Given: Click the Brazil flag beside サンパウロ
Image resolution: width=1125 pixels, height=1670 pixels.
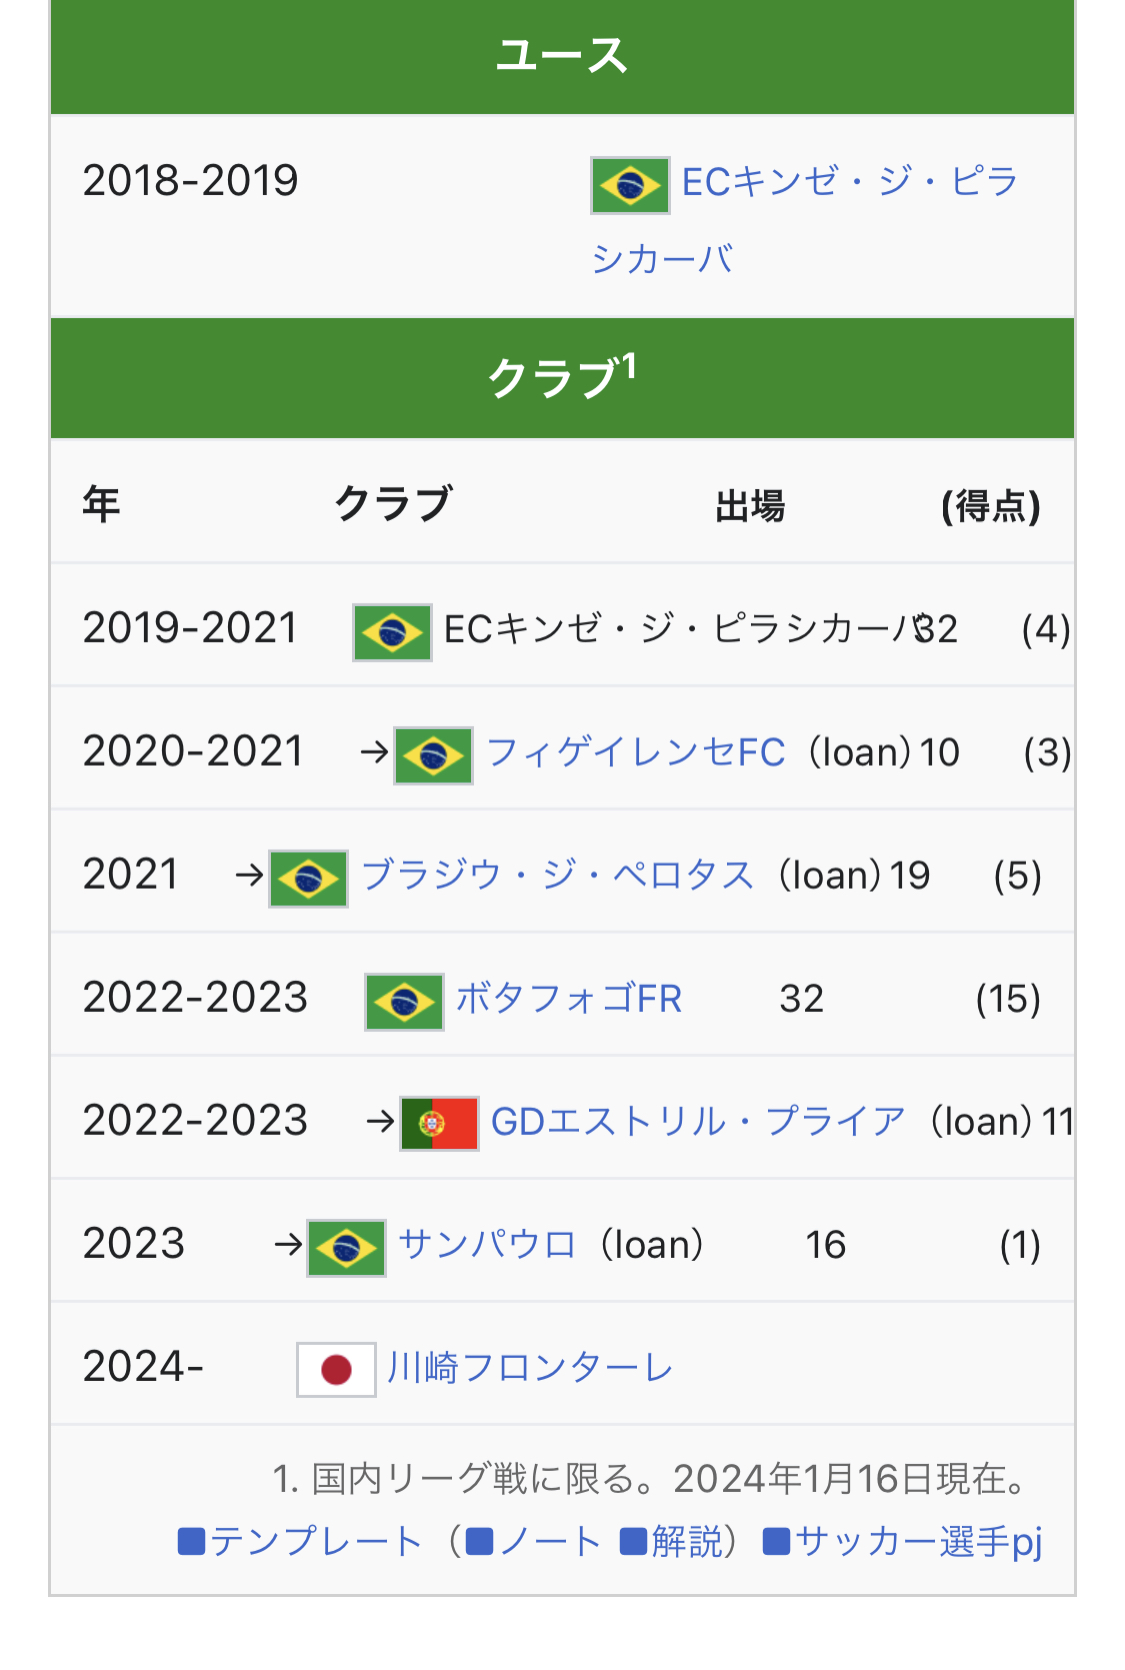Looking at the screenshot, I should [x=346, y=1247].
